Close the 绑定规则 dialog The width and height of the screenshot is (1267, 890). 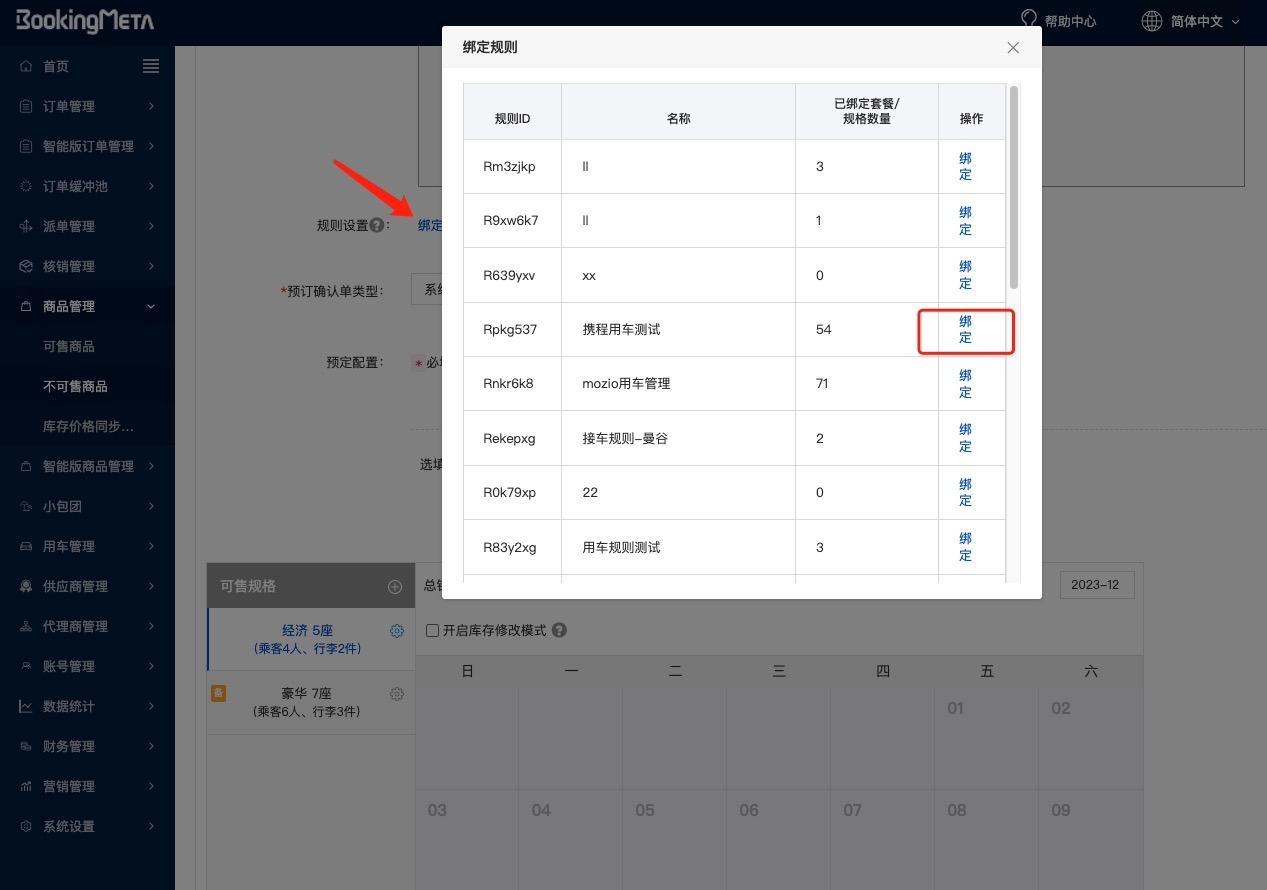coord(1013,48)
